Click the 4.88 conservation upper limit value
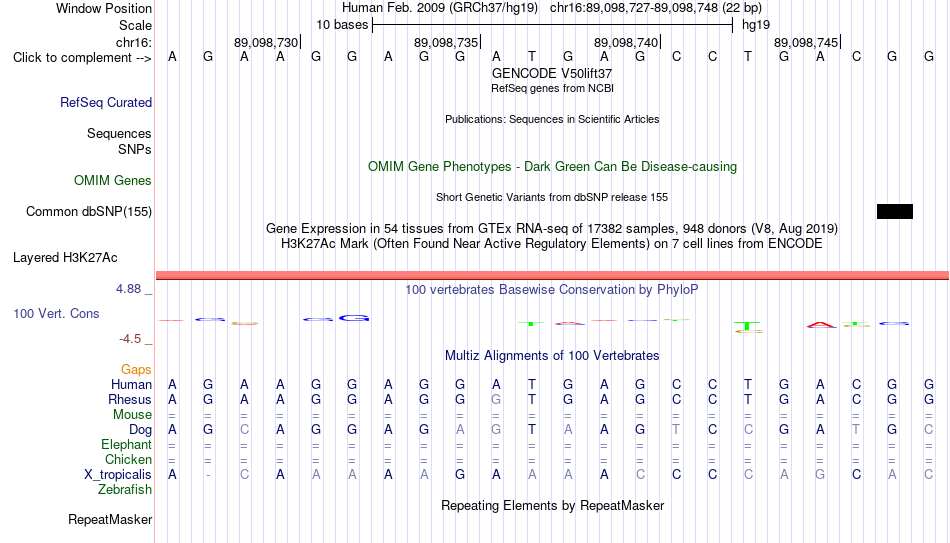950x543 pixels. [128, 289]
